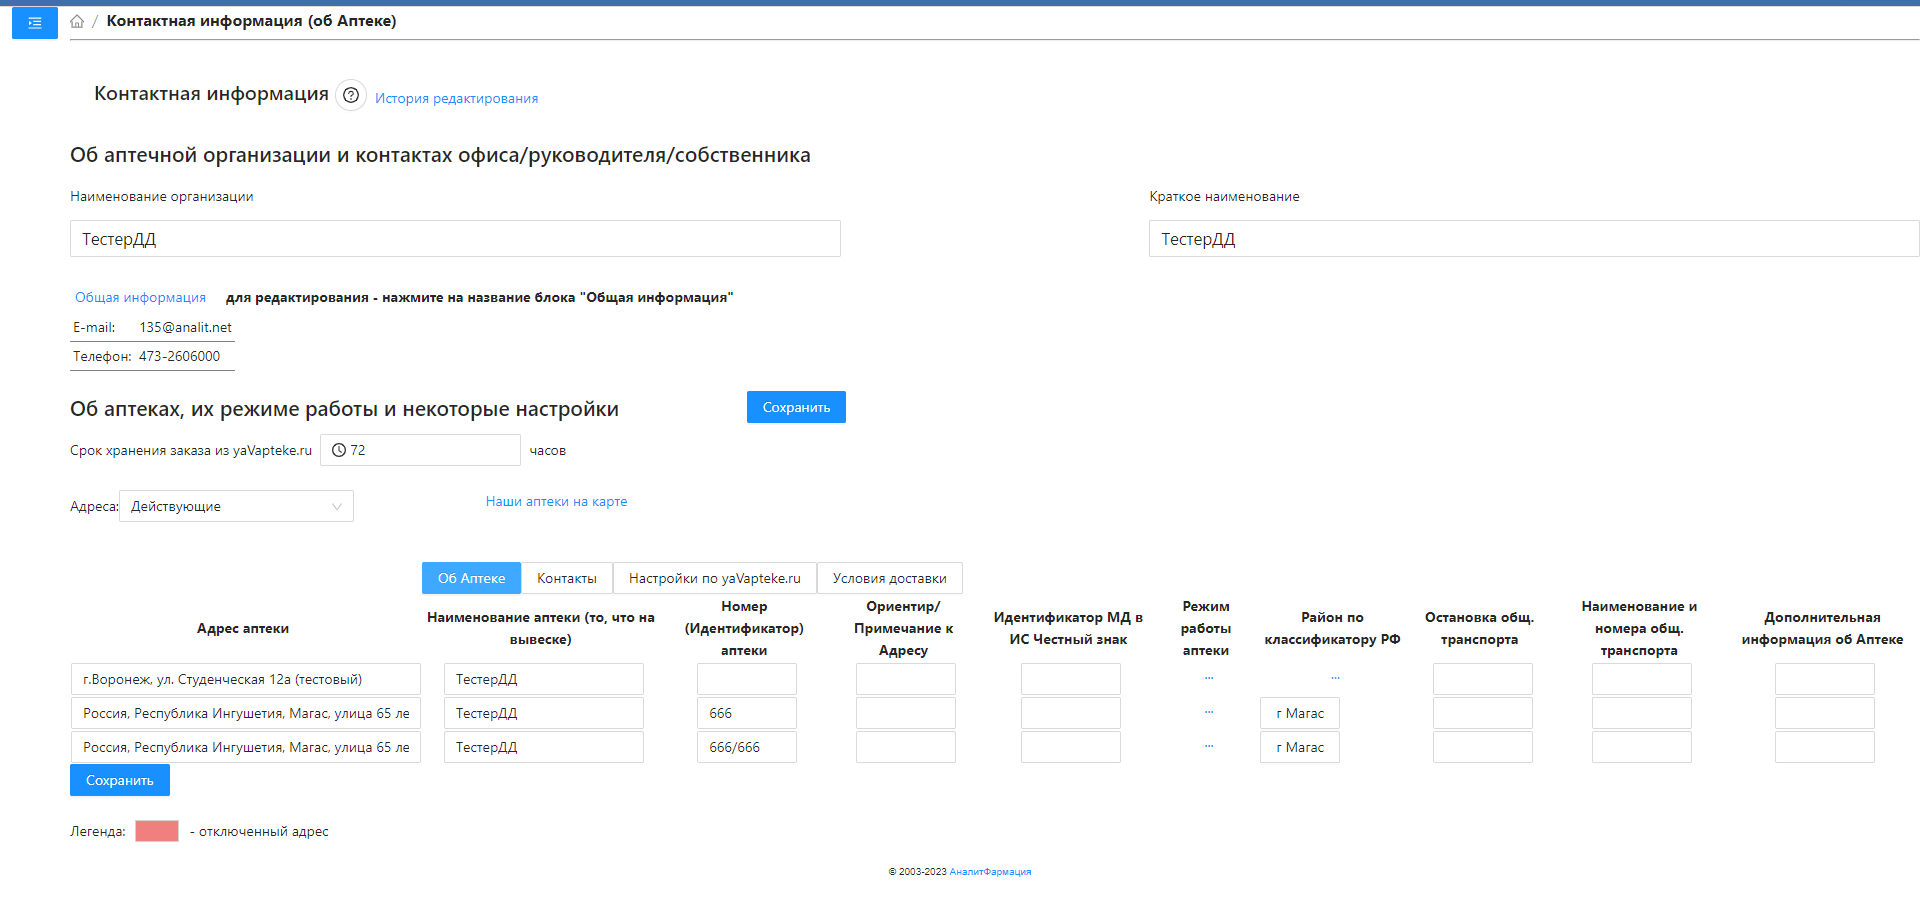Screen dimensions: 1920x918
Task: Open working hours dots in Воронеж row
Action: point(1209,679)
